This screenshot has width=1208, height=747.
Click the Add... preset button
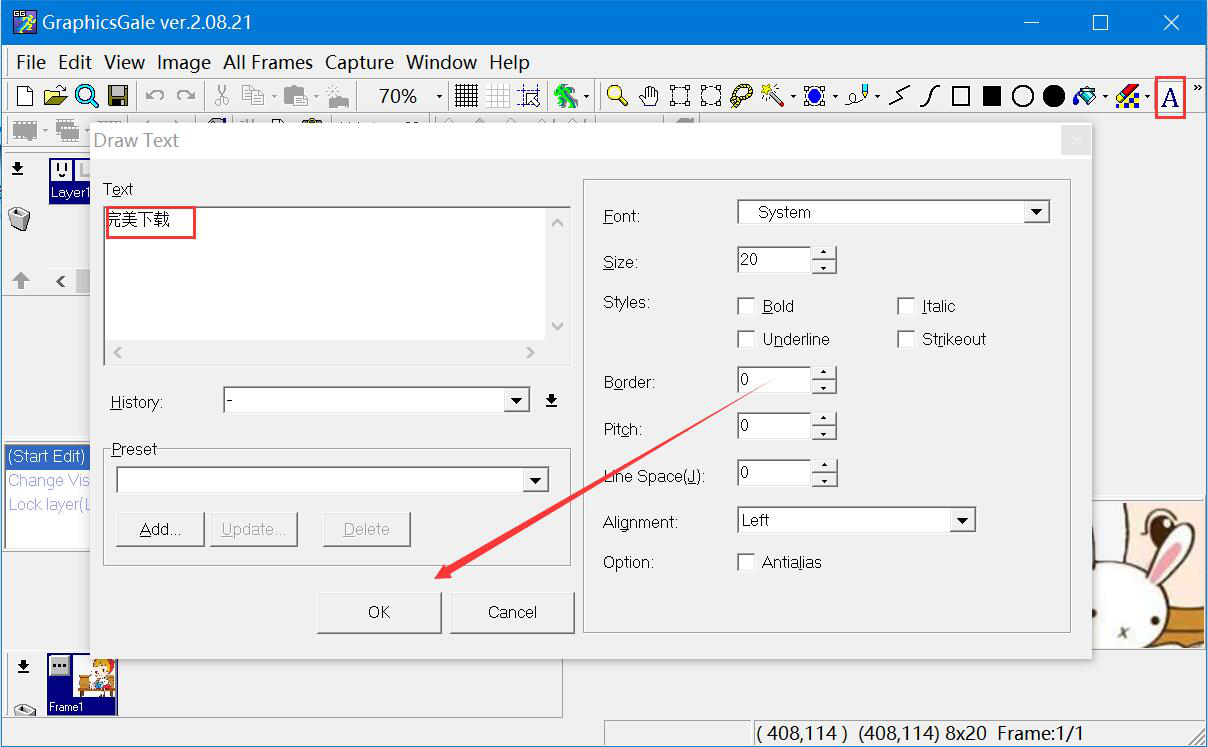pos(160,529)
